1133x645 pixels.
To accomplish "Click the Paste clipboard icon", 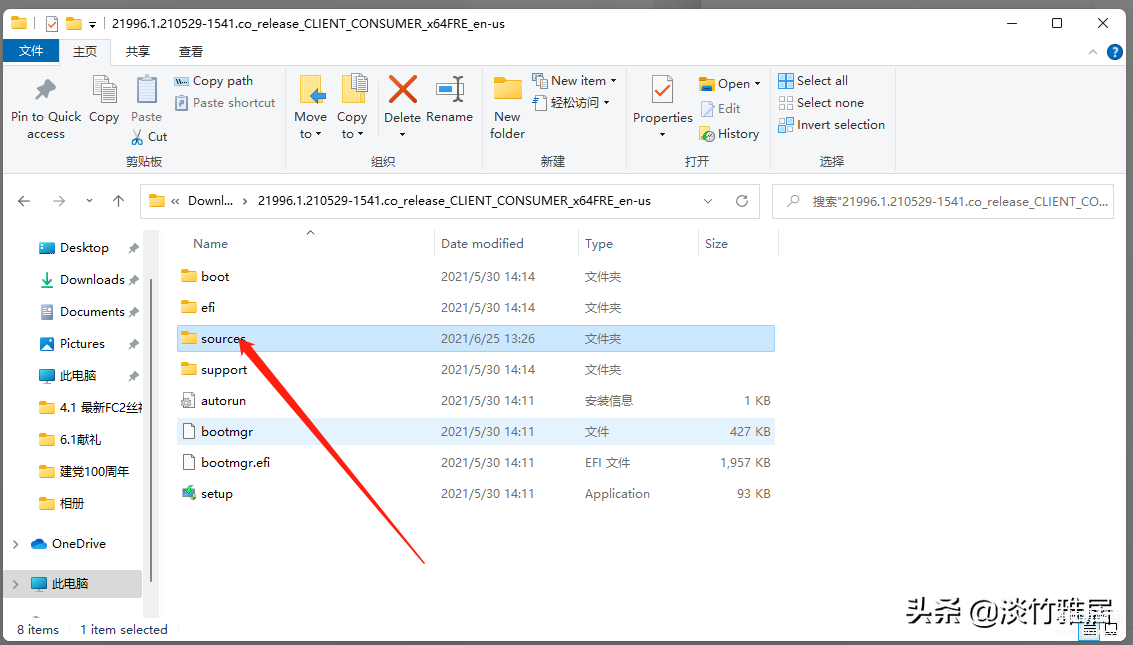I will tap(147, 90).
